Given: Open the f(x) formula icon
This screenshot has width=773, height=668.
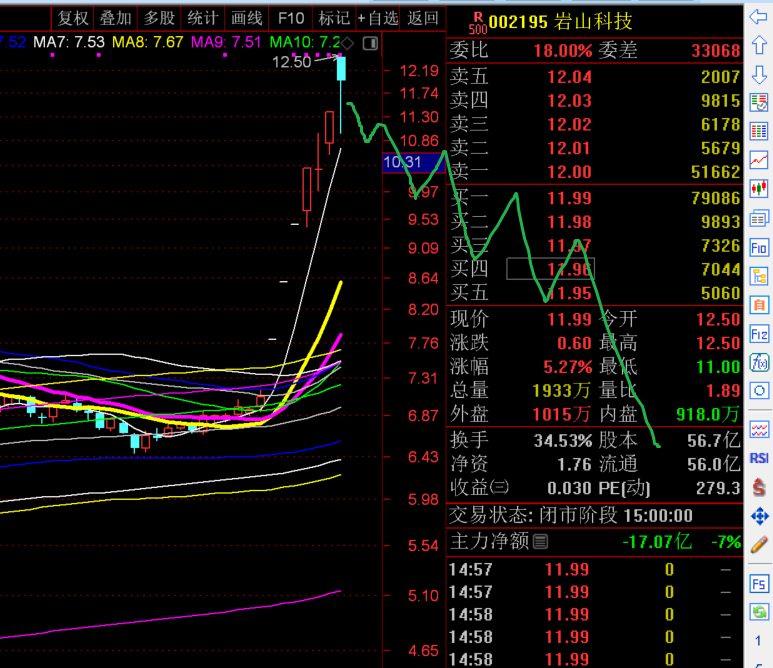Looking at the screenshot, I should [759, 363].
